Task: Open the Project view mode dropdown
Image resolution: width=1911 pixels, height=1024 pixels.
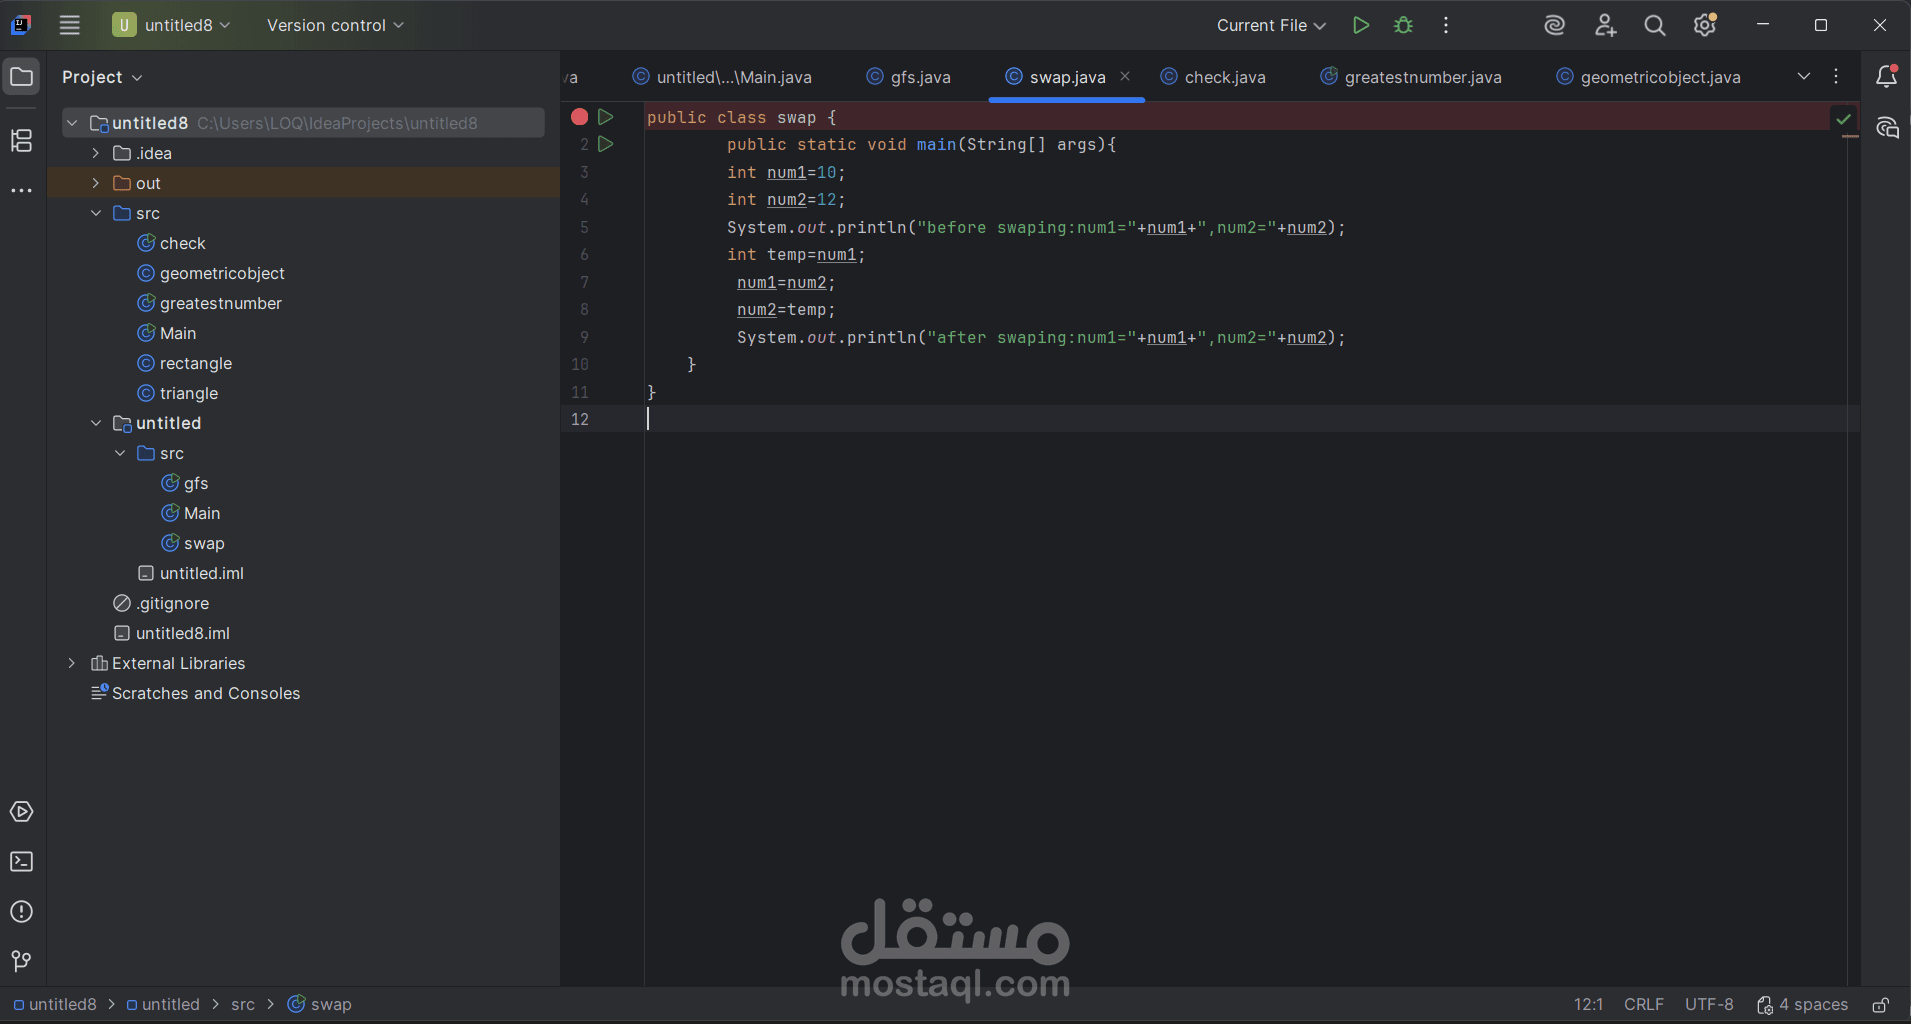Action: (x=102, y=77)
